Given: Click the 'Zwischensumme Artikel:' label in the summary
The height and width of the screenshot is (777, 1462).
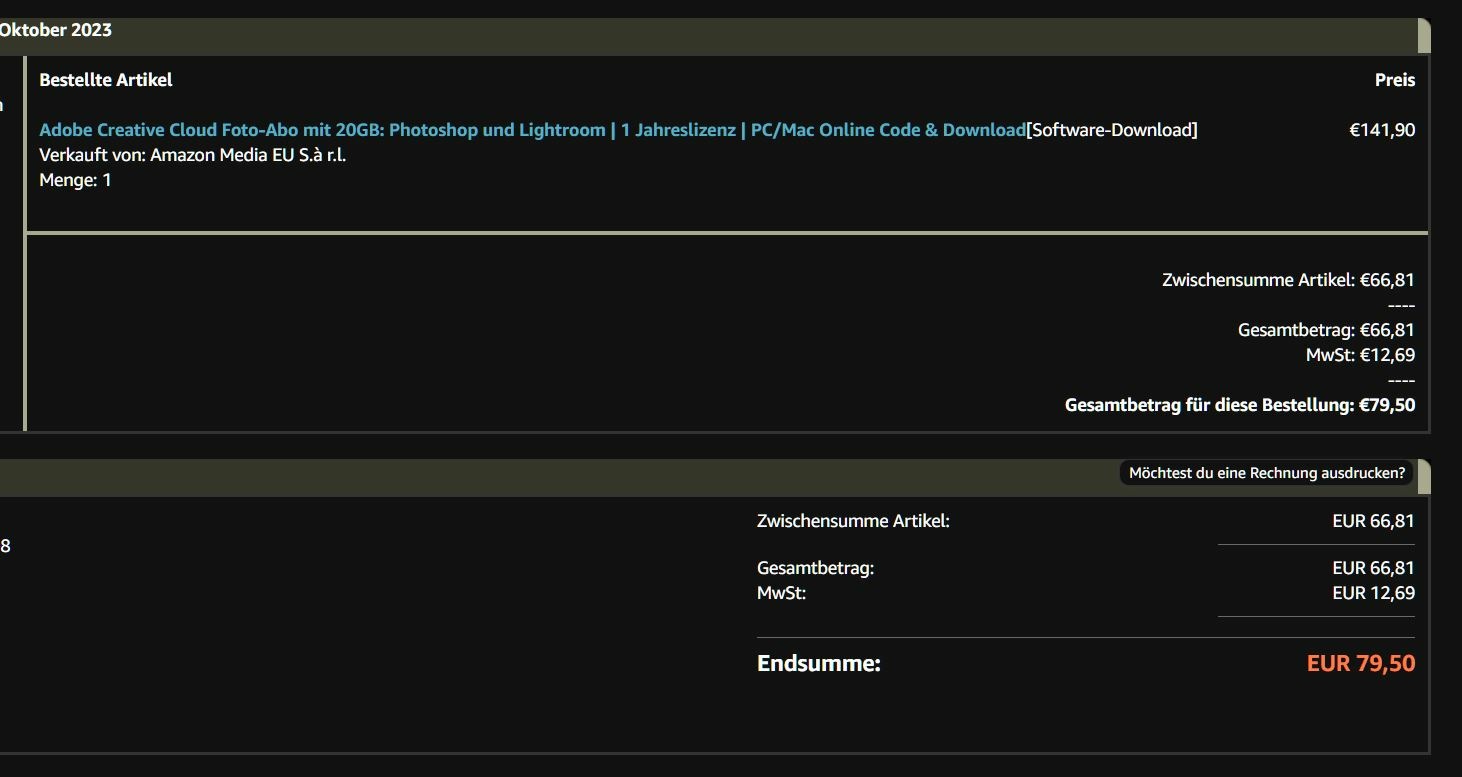Looking at the screenshot, I should coord(853,521).
